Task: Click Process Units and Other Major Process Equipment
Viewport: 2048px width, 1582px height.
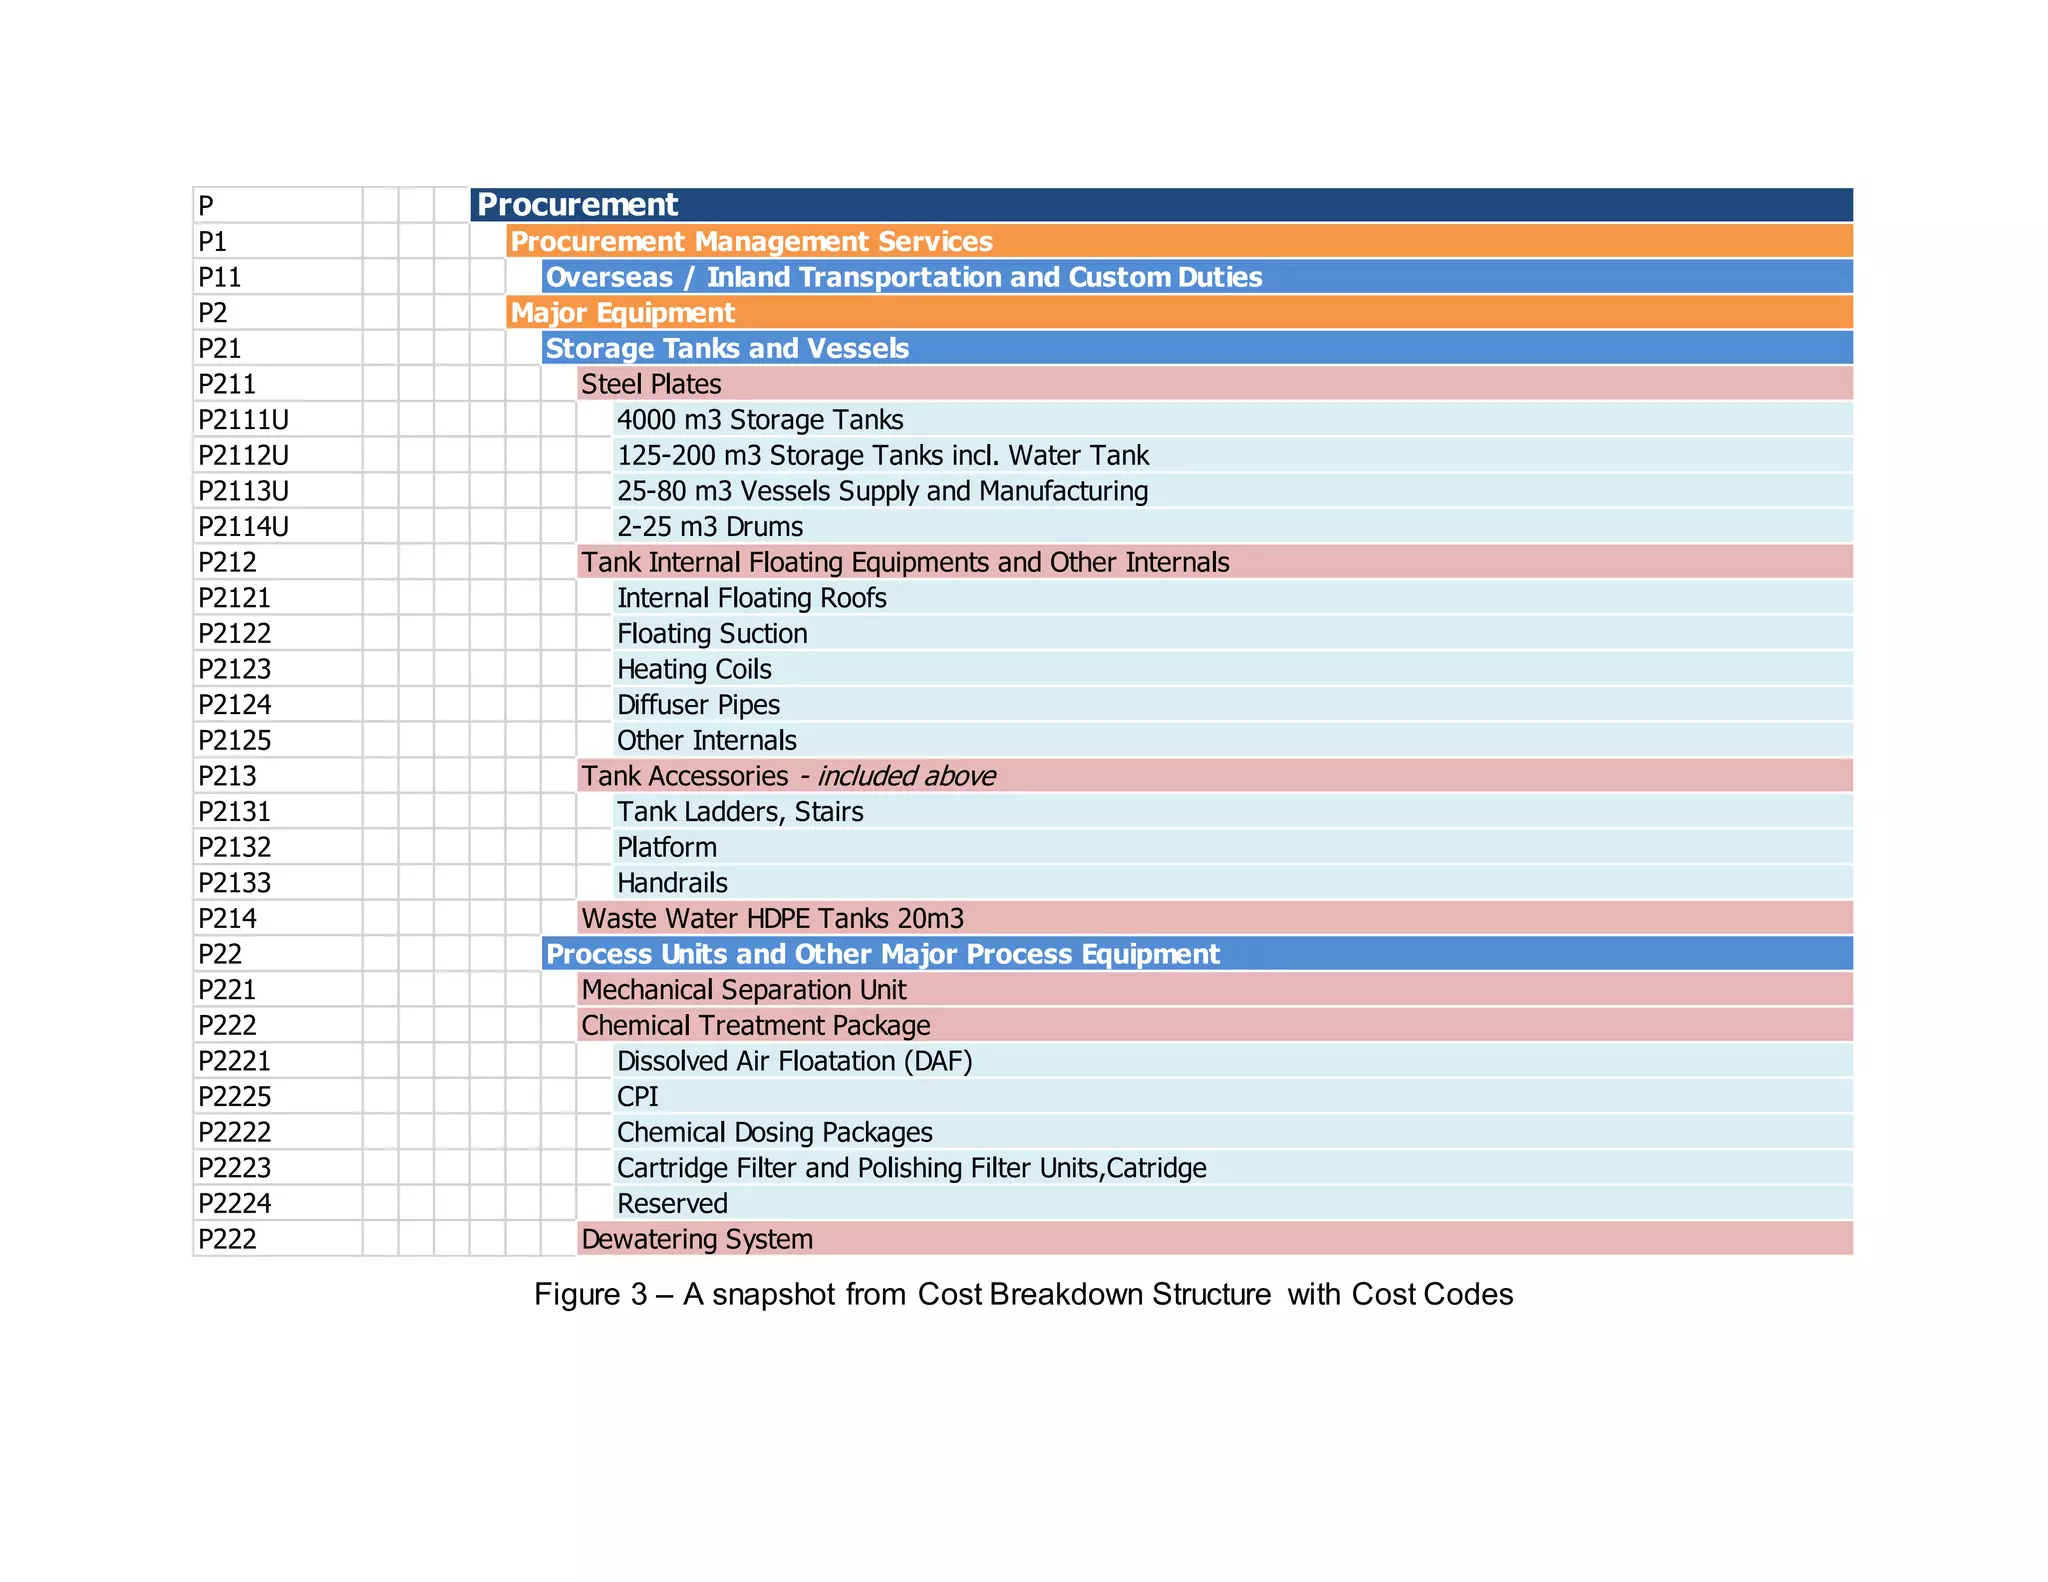Action: [x=1197, y=954]
